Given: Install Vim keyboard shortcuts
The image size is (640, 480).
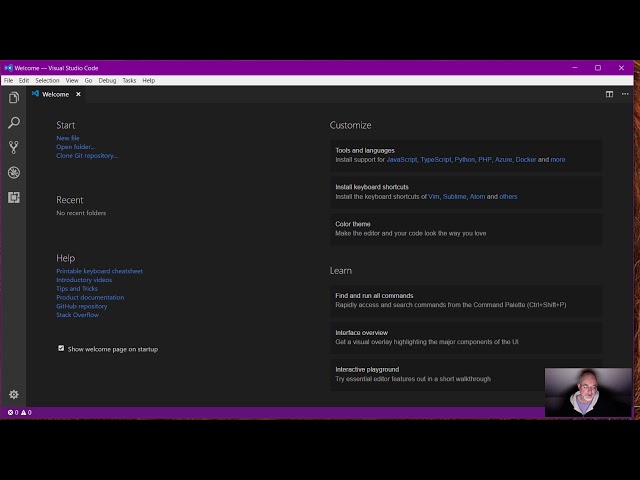Looking at the screenshot, I should click(x=434, y=197).
